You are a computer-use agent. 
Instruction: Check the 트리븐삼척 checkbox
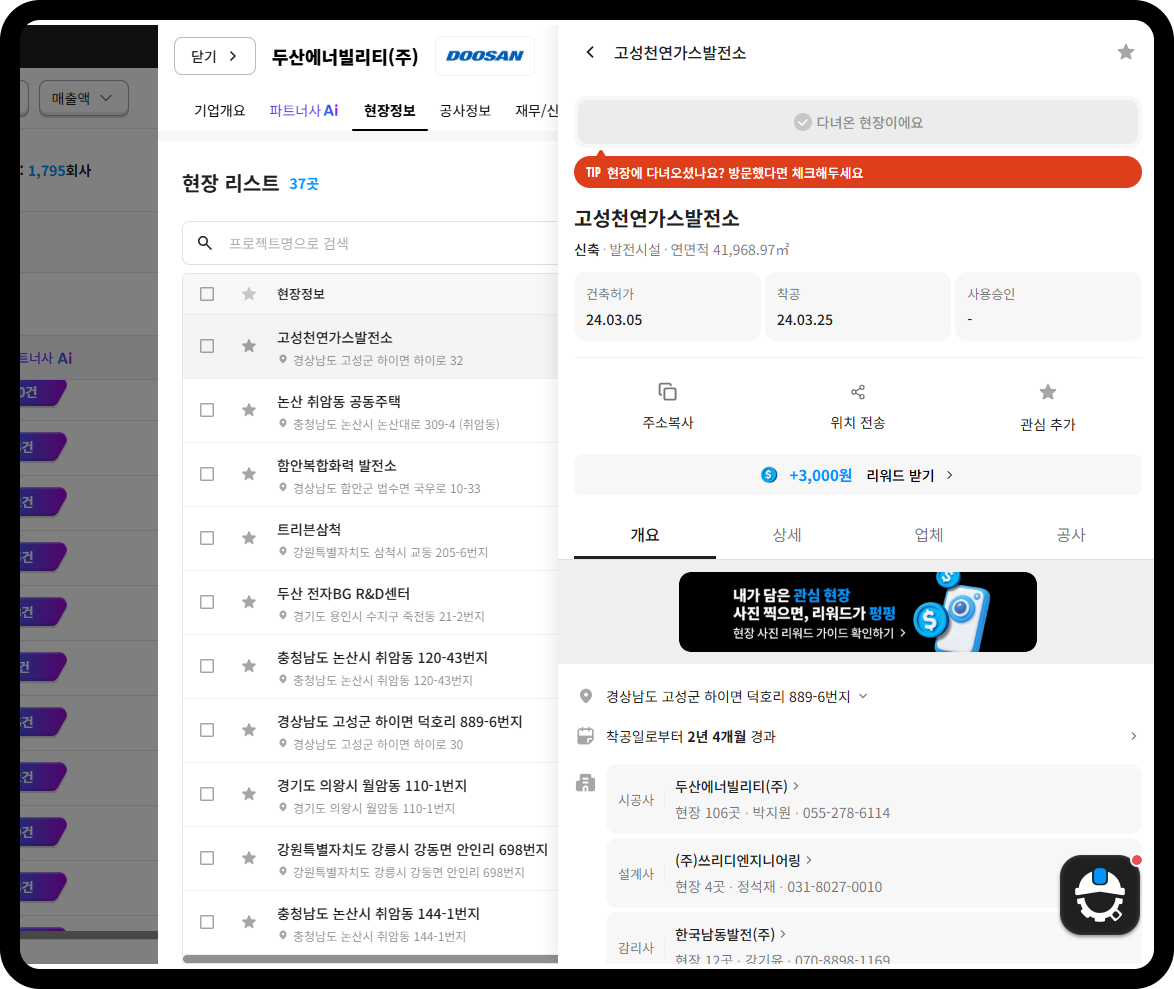pos(207,538)
